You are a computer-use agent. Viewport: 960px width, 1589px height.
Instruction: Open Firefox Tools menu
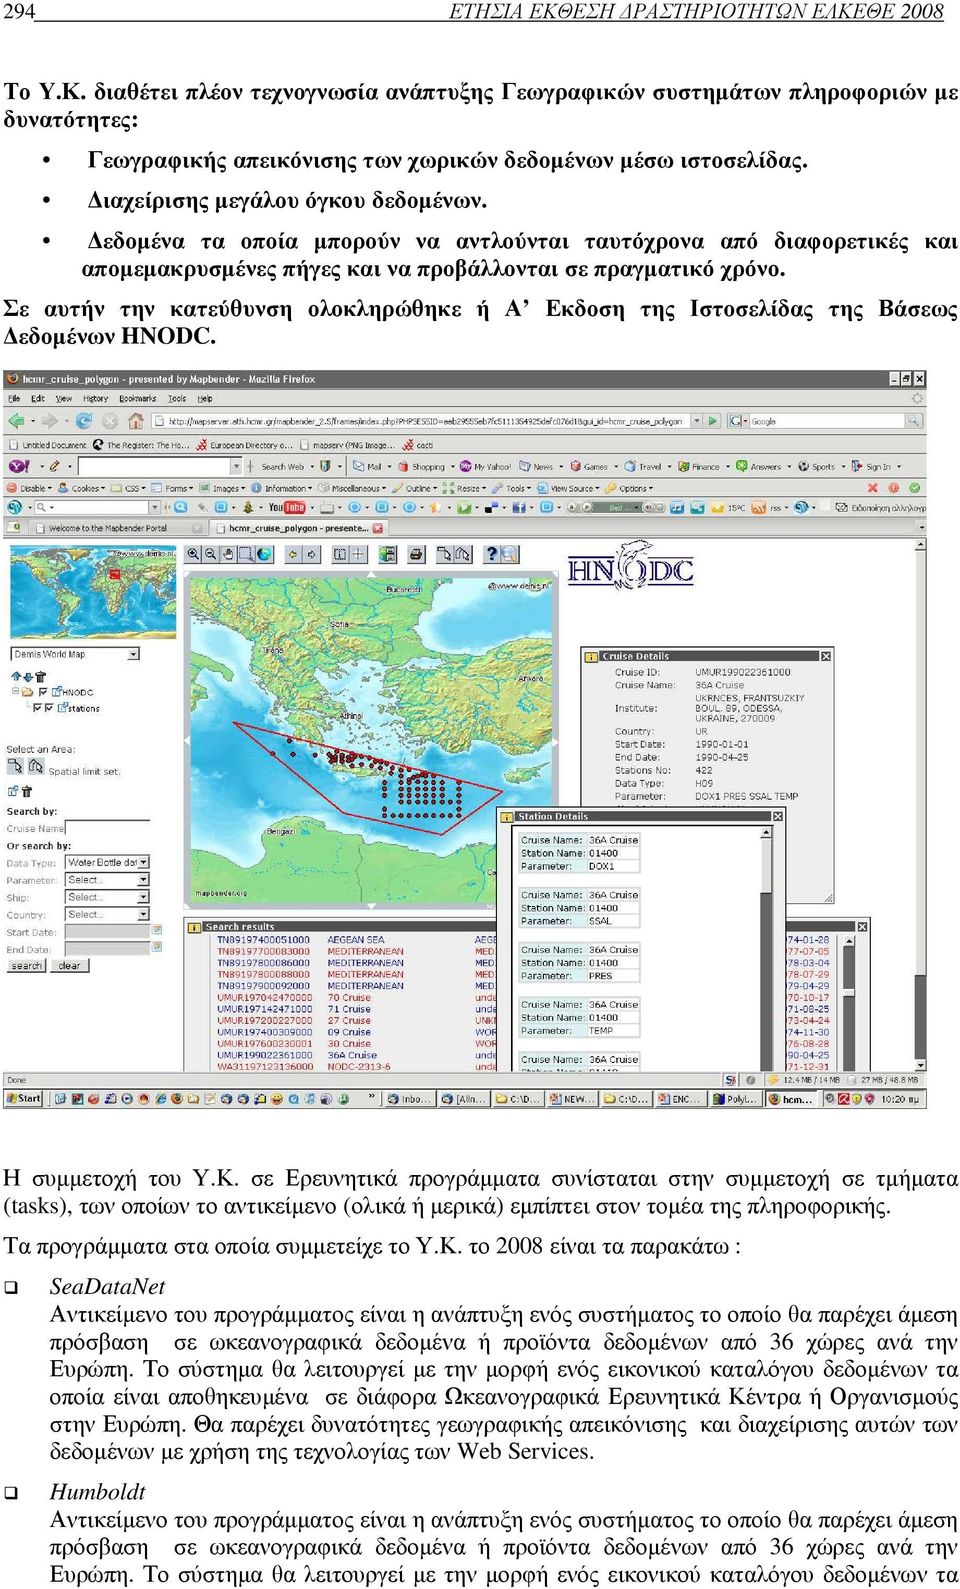177,398
